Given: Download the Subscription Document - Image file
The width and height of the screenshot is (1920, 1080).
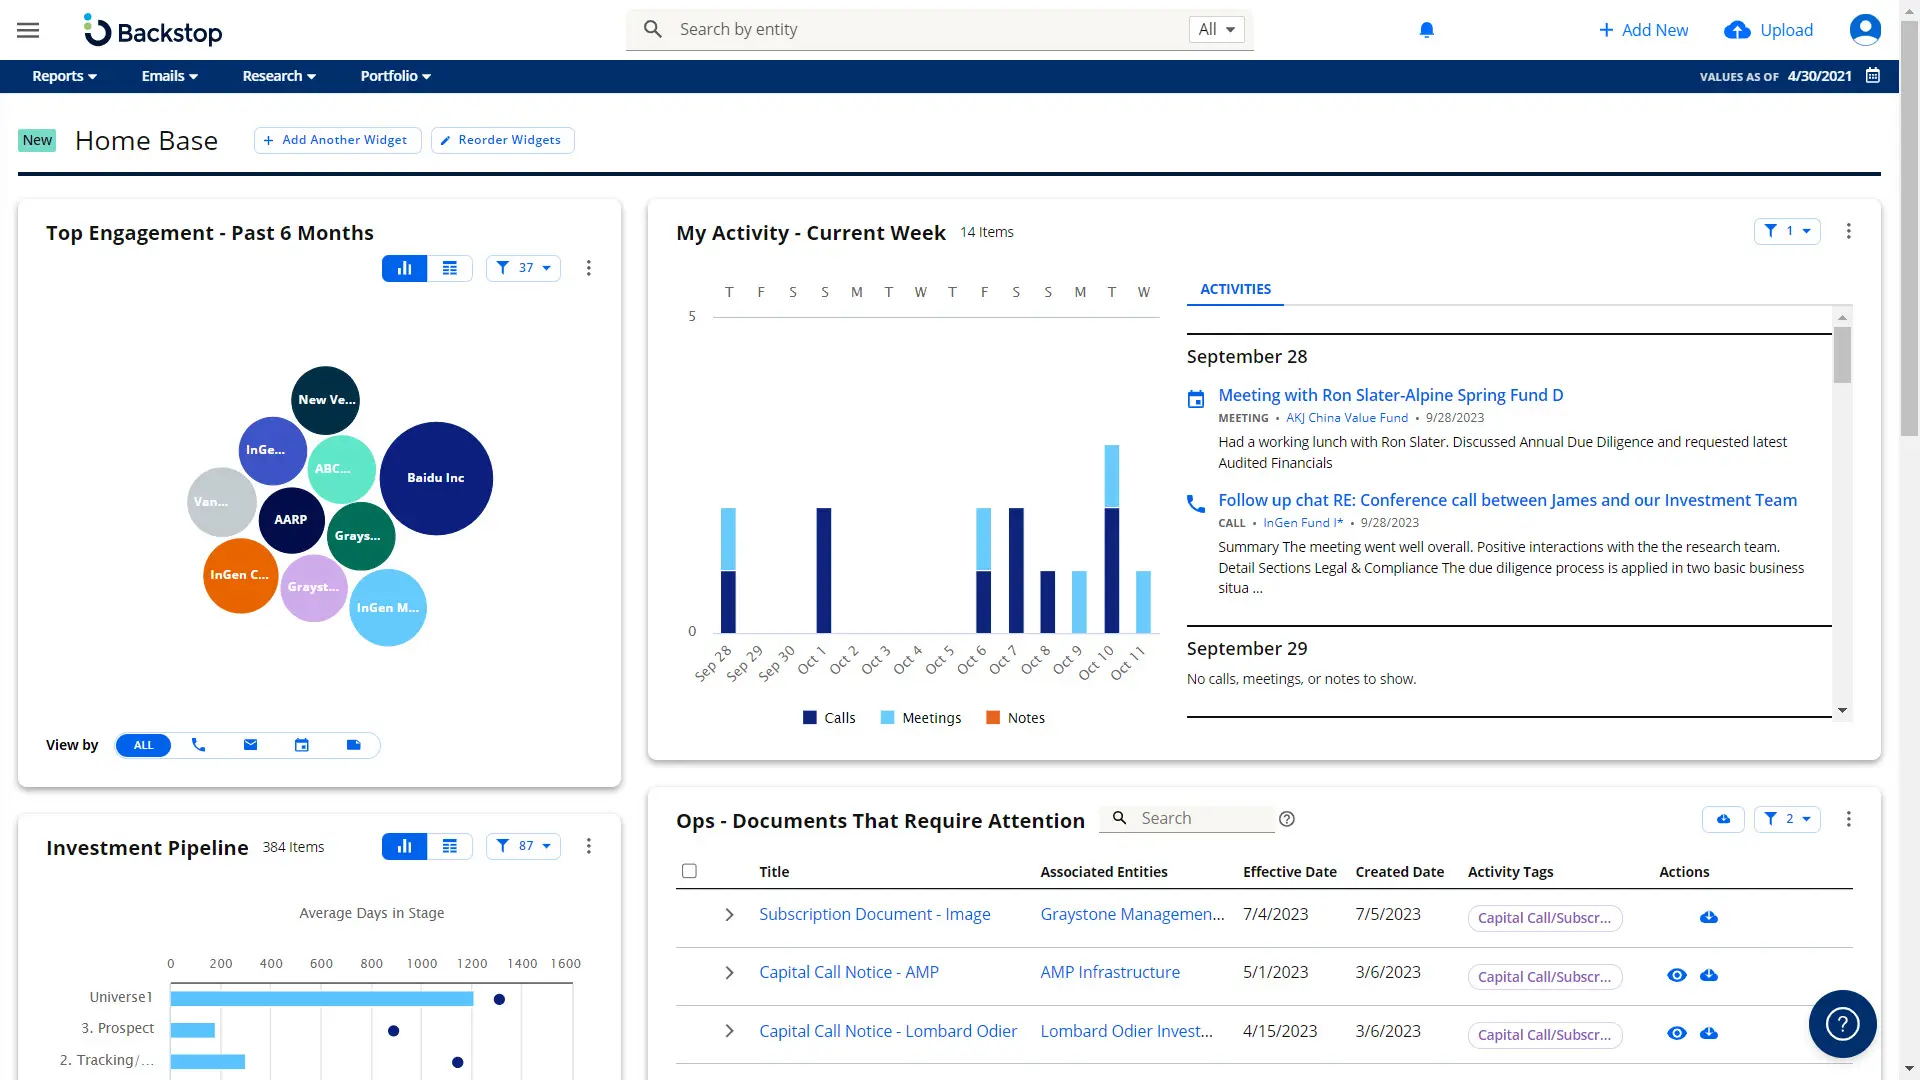Looking at the screenshot, I should pyautogui.click(x=1709, y=917).
